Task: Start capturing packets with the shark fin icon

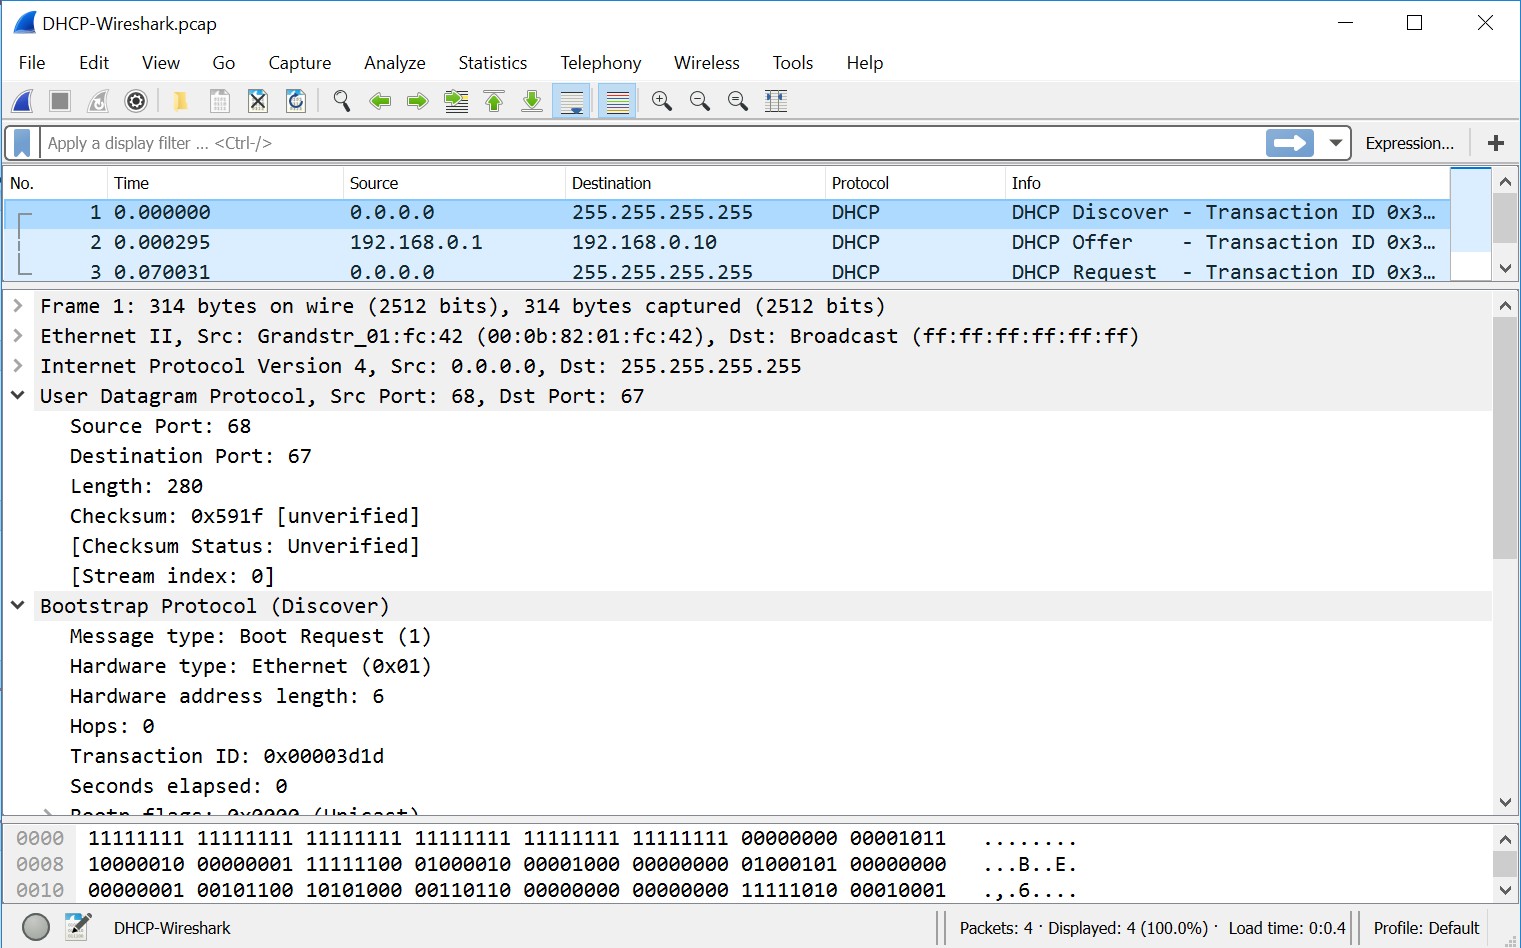Action: [23, 101]
